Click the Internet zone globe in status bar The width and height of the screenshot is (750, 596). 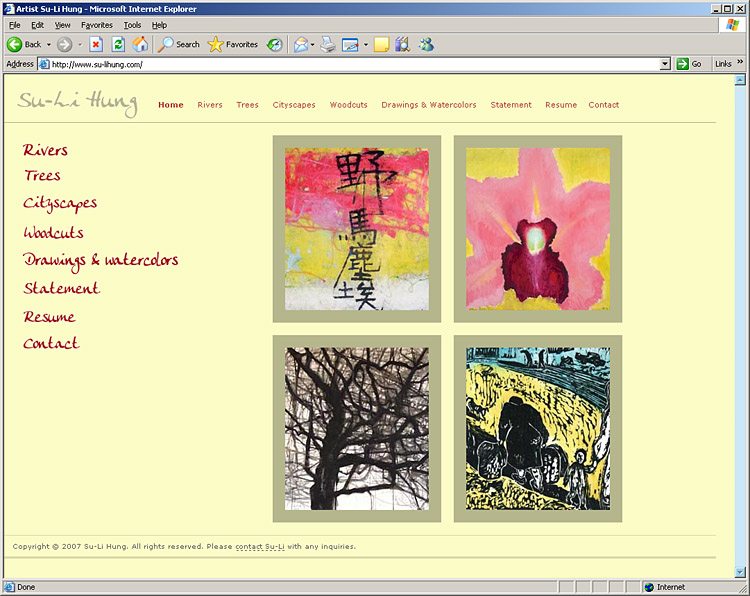point(649,587)
